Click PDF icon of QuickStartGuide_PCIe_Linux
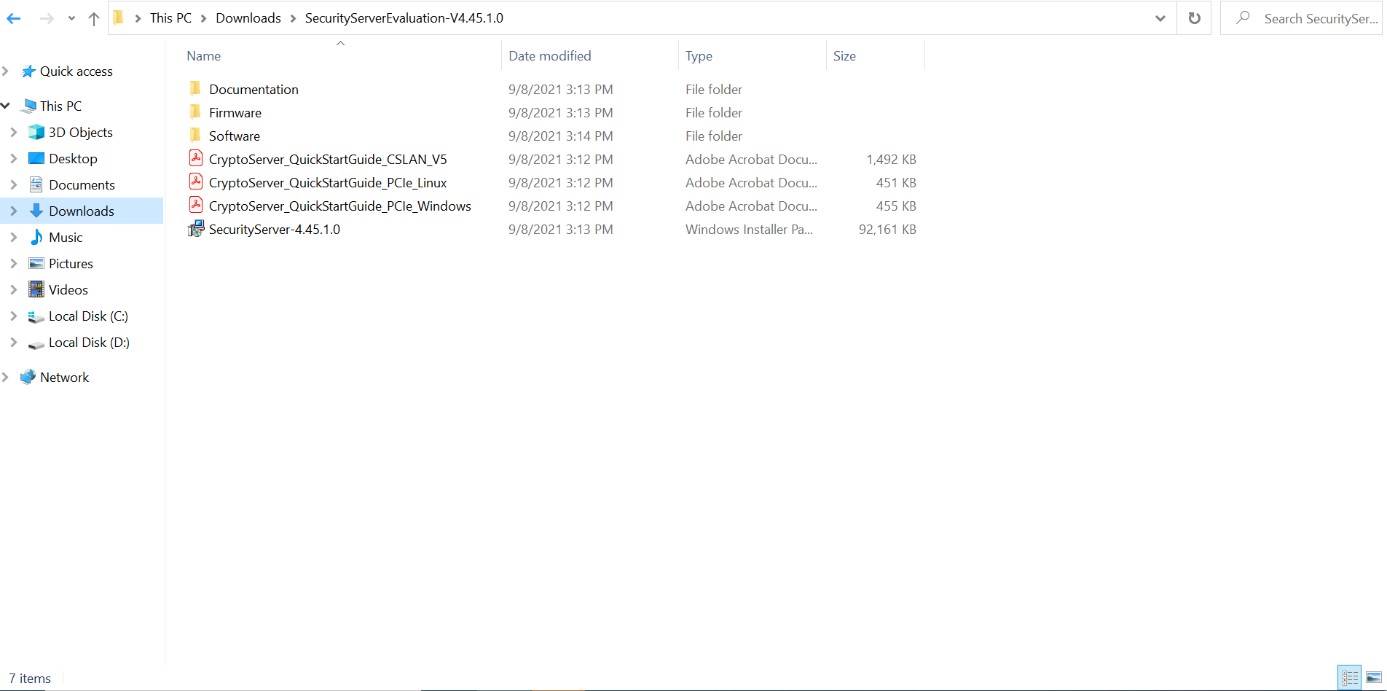The height and width of the screenshot is (691, 1387). (x=196, y=182)
